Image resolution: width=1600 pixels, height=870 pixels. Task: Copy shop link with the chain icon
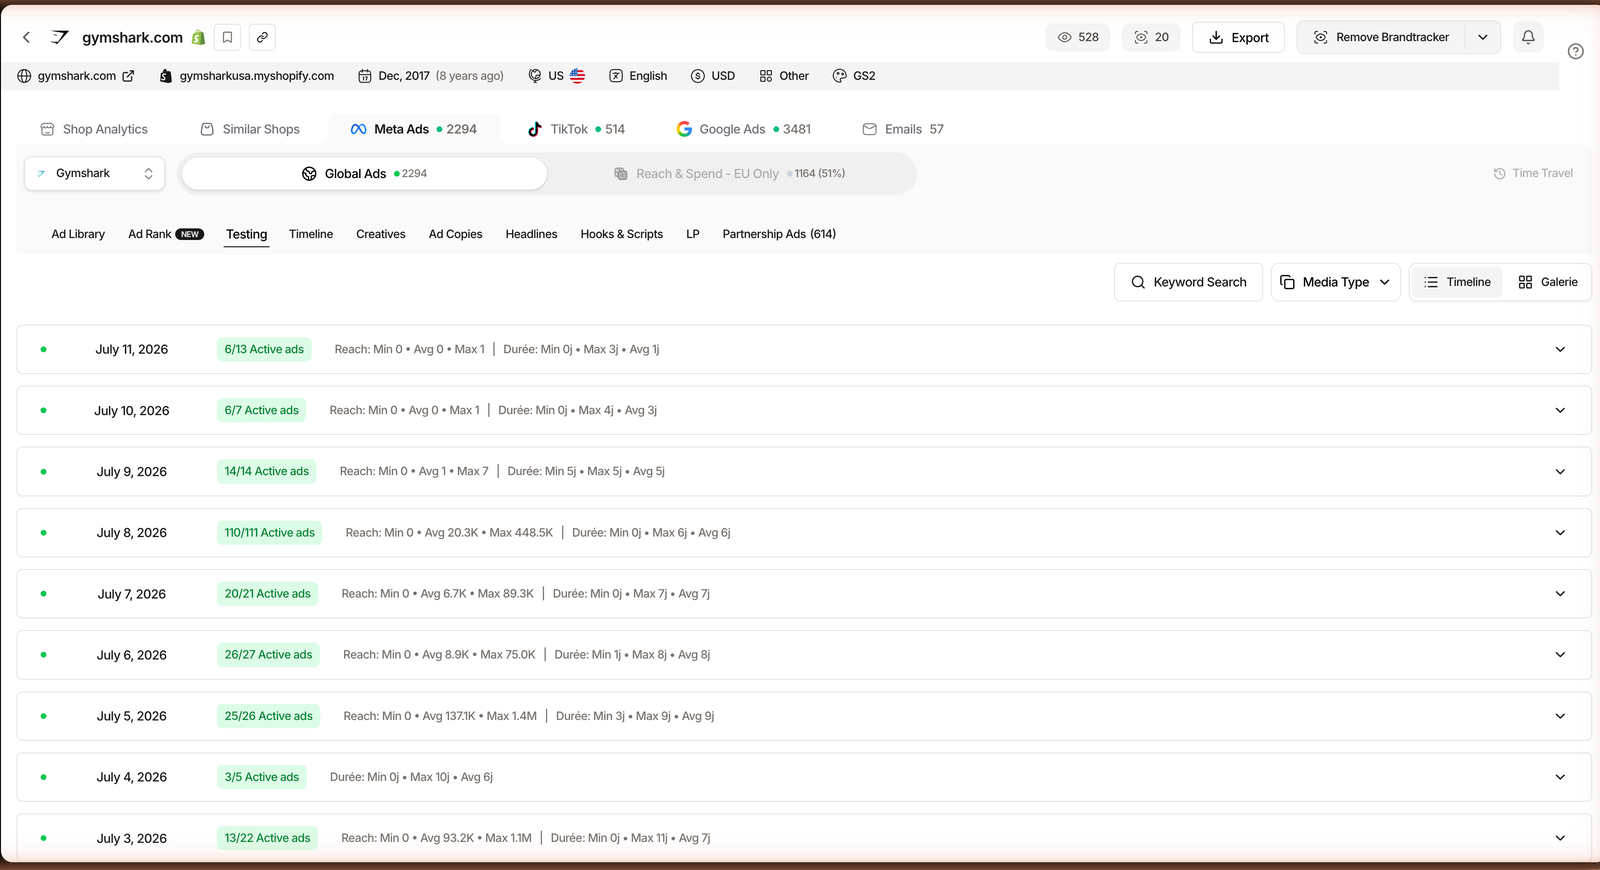click(x=262, y=37)
